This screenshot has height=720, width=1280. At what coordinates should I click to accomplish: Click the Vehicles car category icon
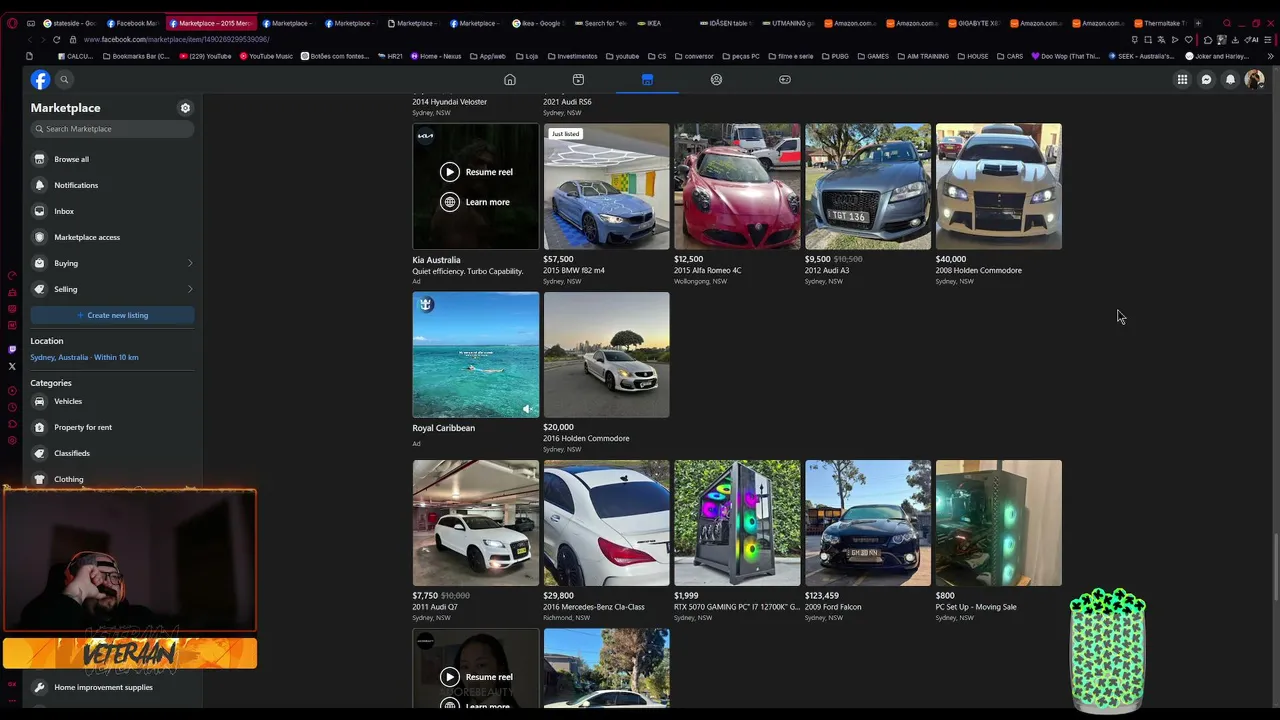pyautogui.click(x=40, y=401)
